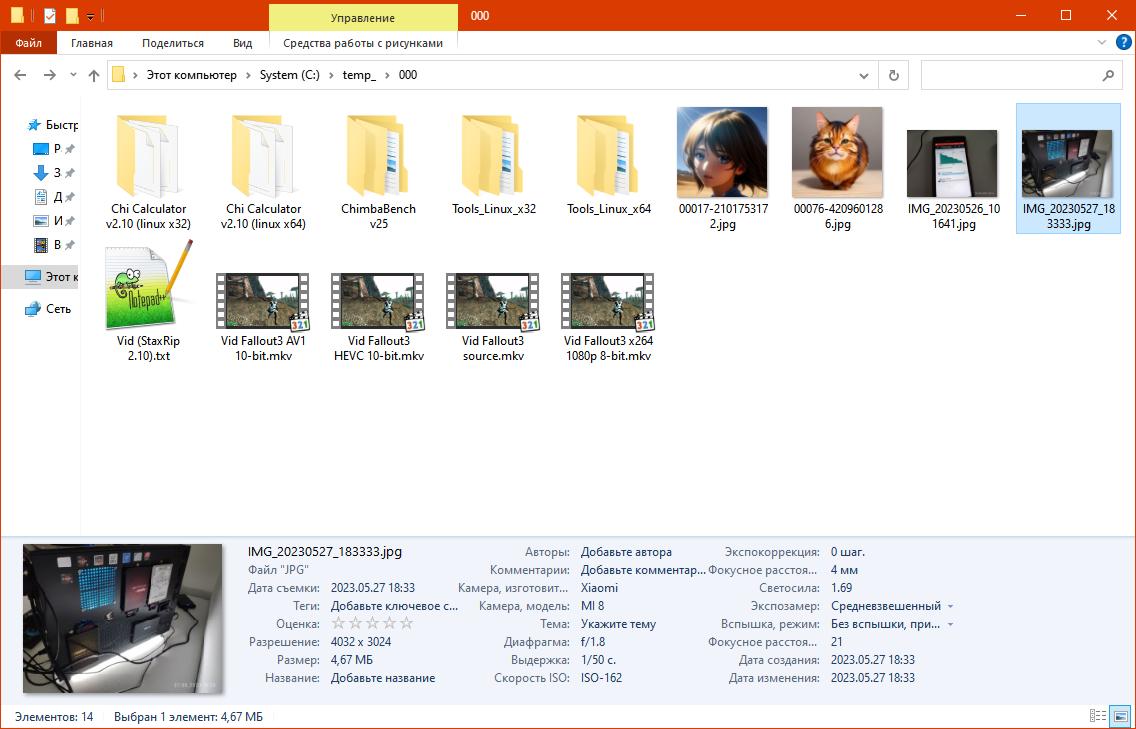Click Добавьте комментарий field in details pane

click(x=643, y=570)
